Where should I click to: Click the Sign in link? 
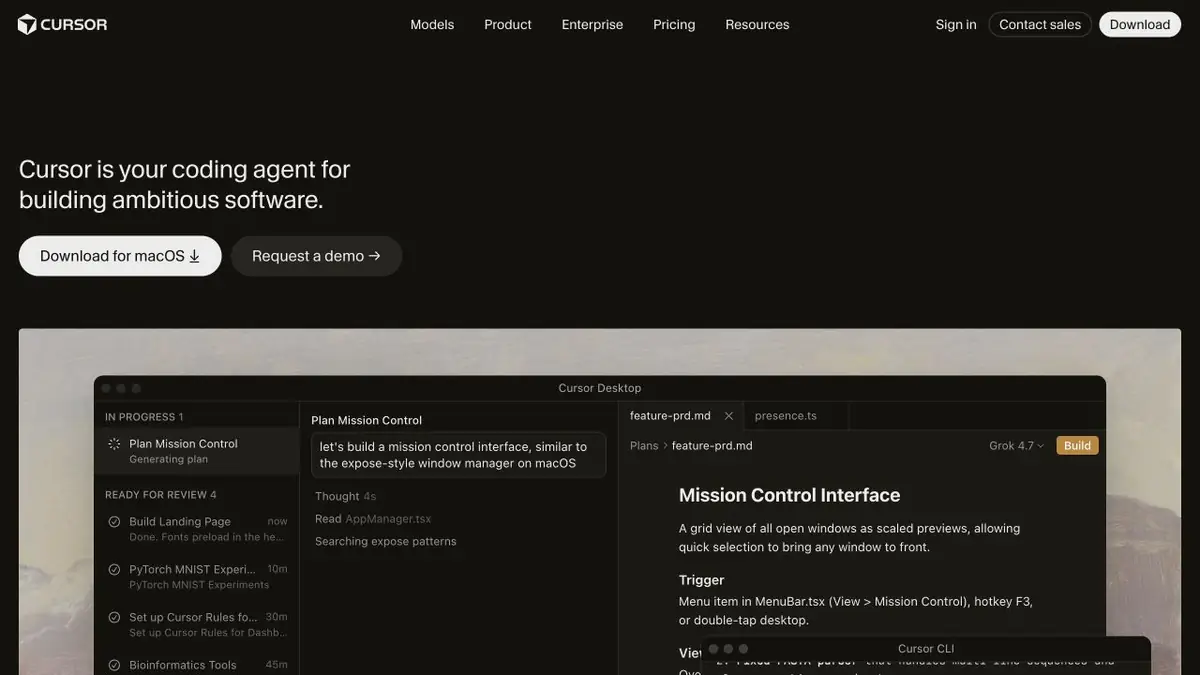(956, 24)
